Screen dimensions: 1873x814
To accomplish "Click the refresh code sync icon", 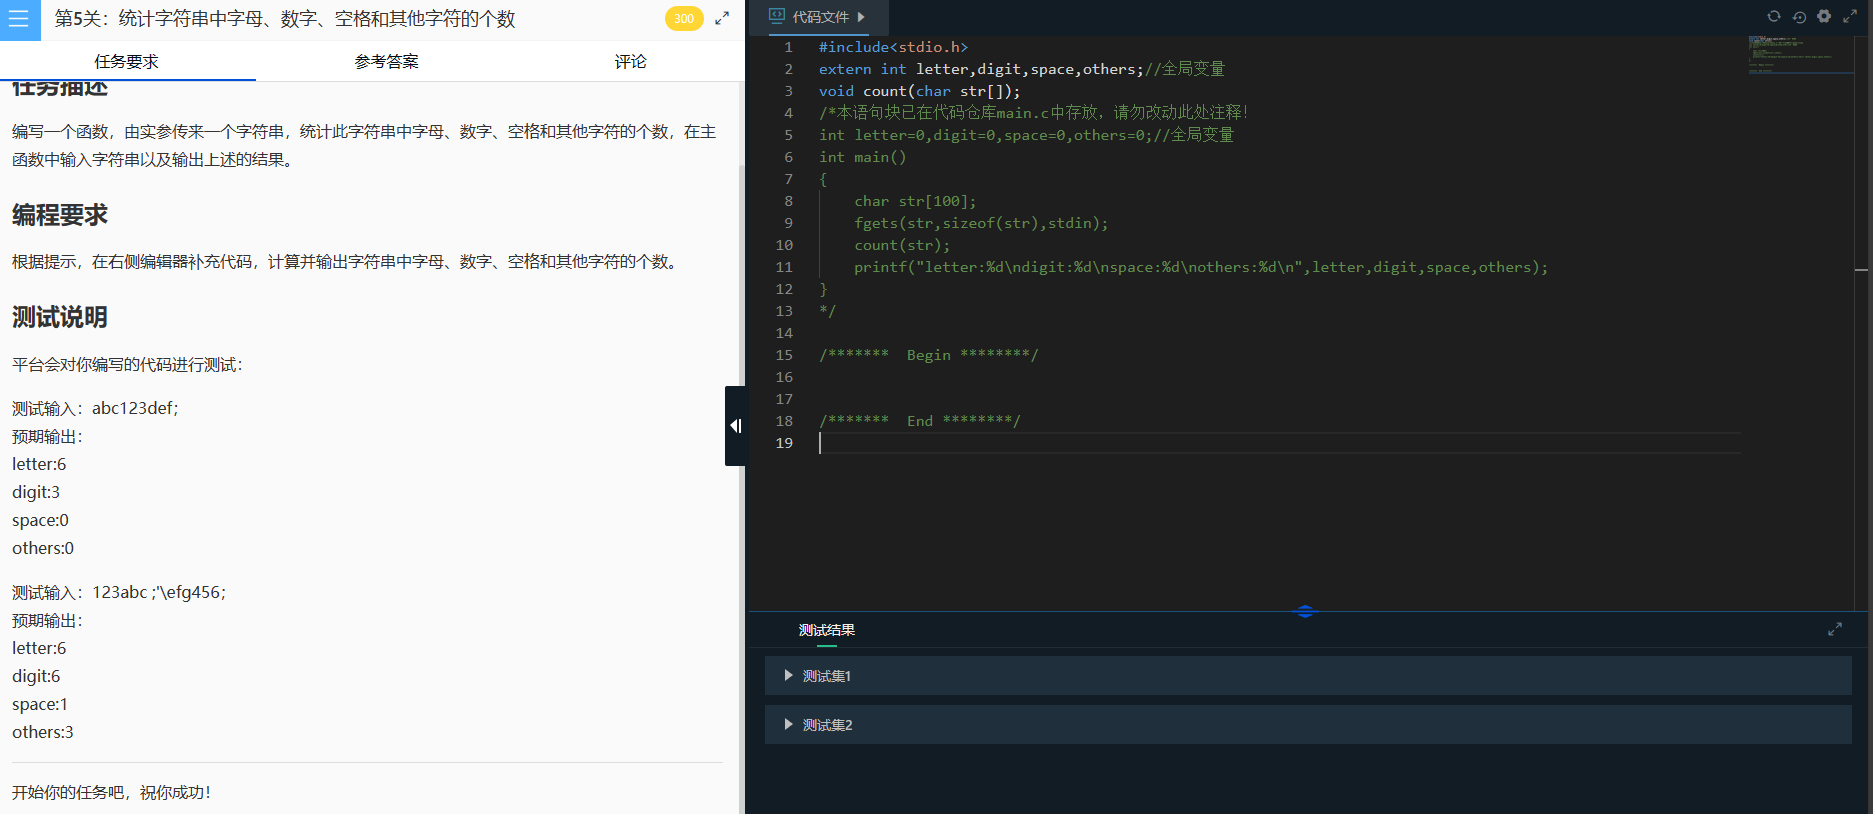I will (1774, 16).
